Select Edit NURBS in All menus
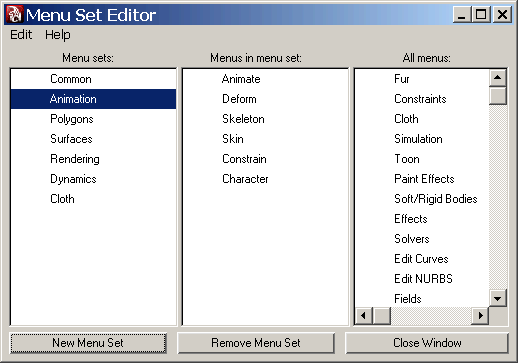 [x=422, y=279]
